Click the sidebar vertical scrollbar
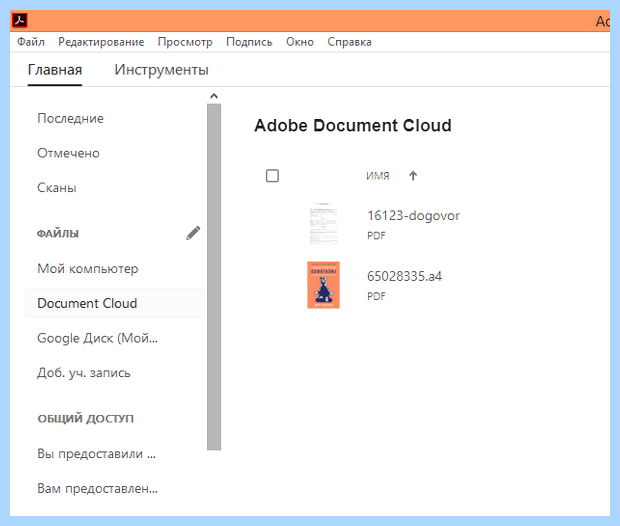Screen dimensions: 620x526 [x=214, y=277]
